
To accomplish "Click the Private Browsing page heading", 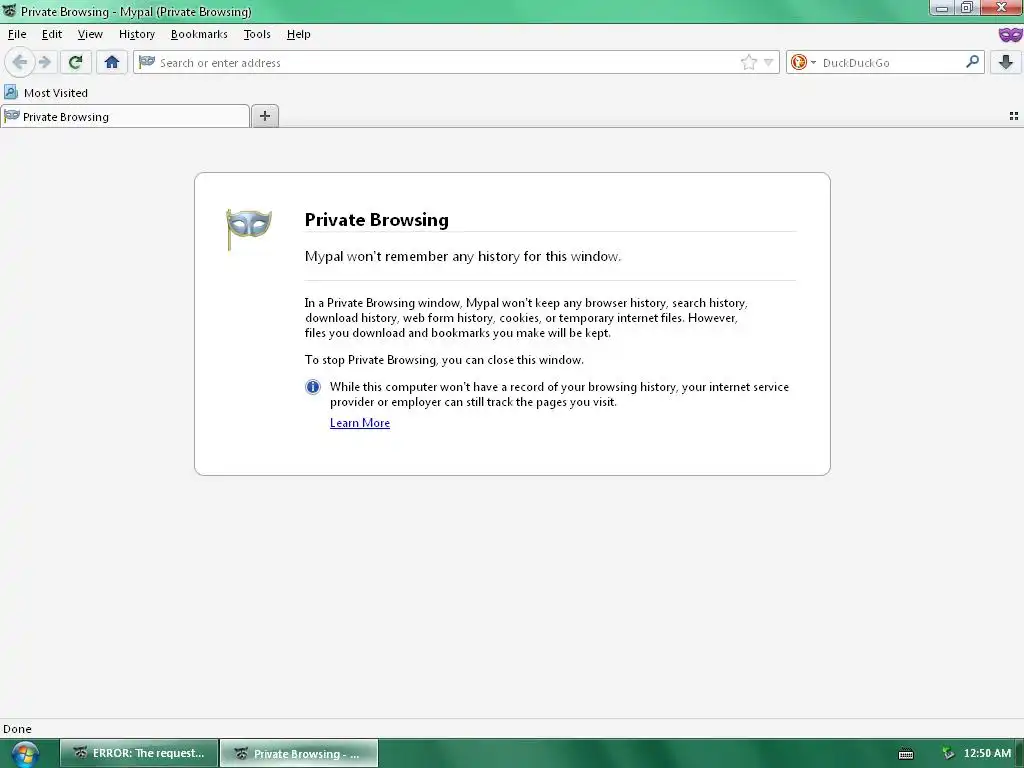I will [x=377, y=219].
